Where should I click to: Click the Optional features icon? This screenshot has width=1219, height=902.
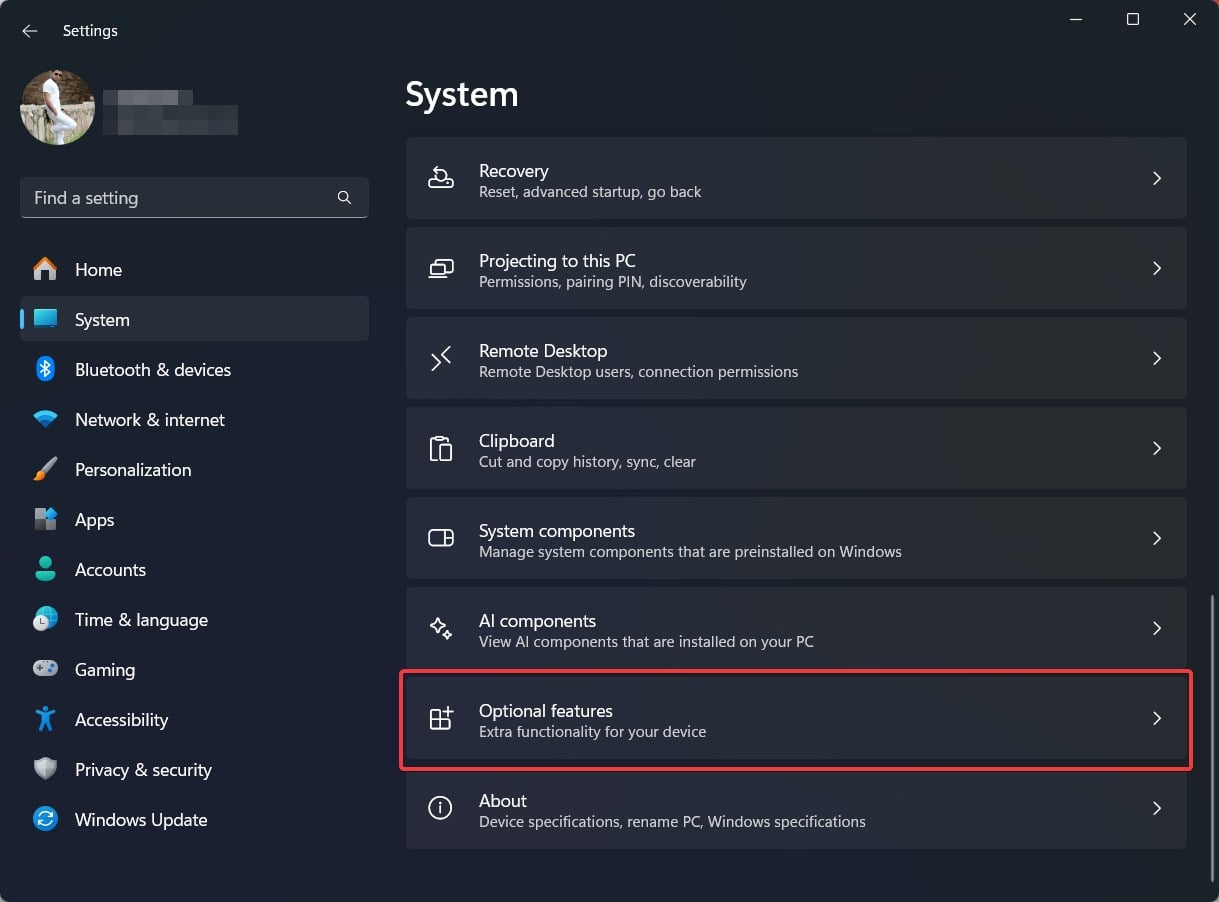point(440,718)
